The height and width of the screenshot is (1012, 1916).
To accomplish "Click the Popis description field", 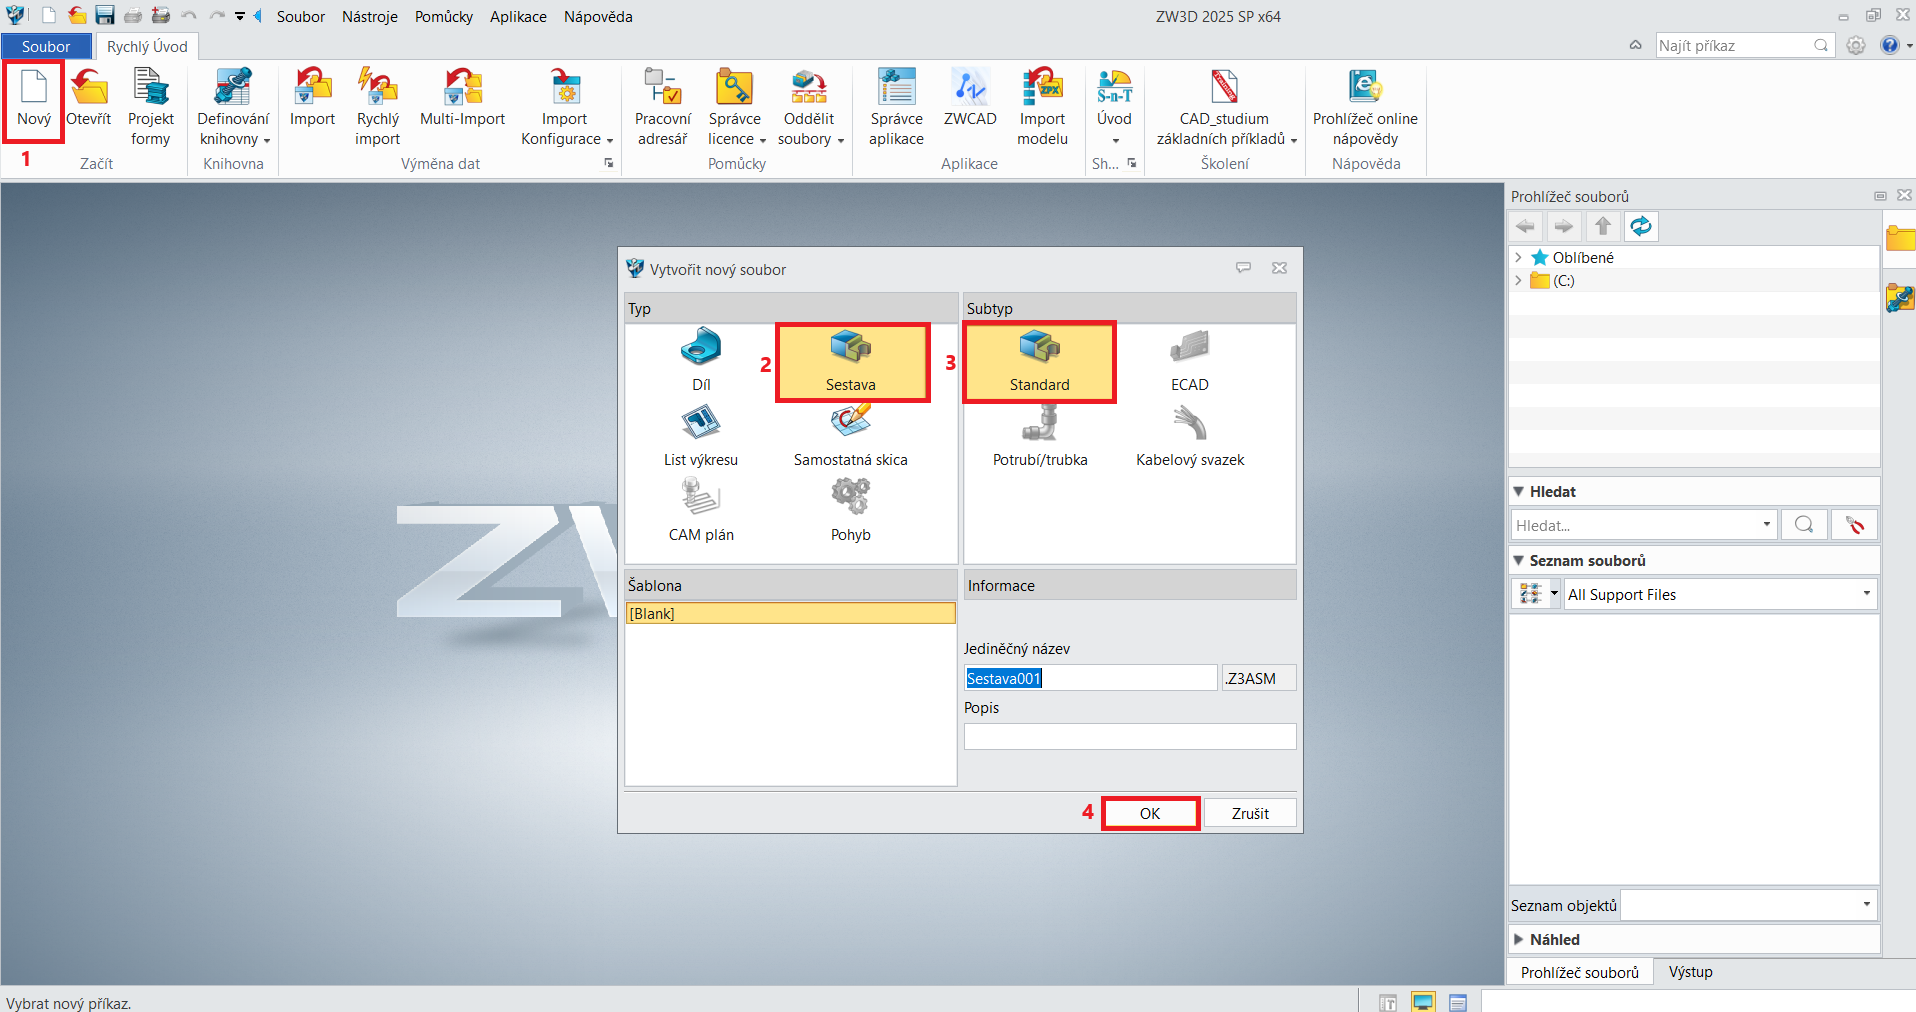I will (x=1129, y=737).
